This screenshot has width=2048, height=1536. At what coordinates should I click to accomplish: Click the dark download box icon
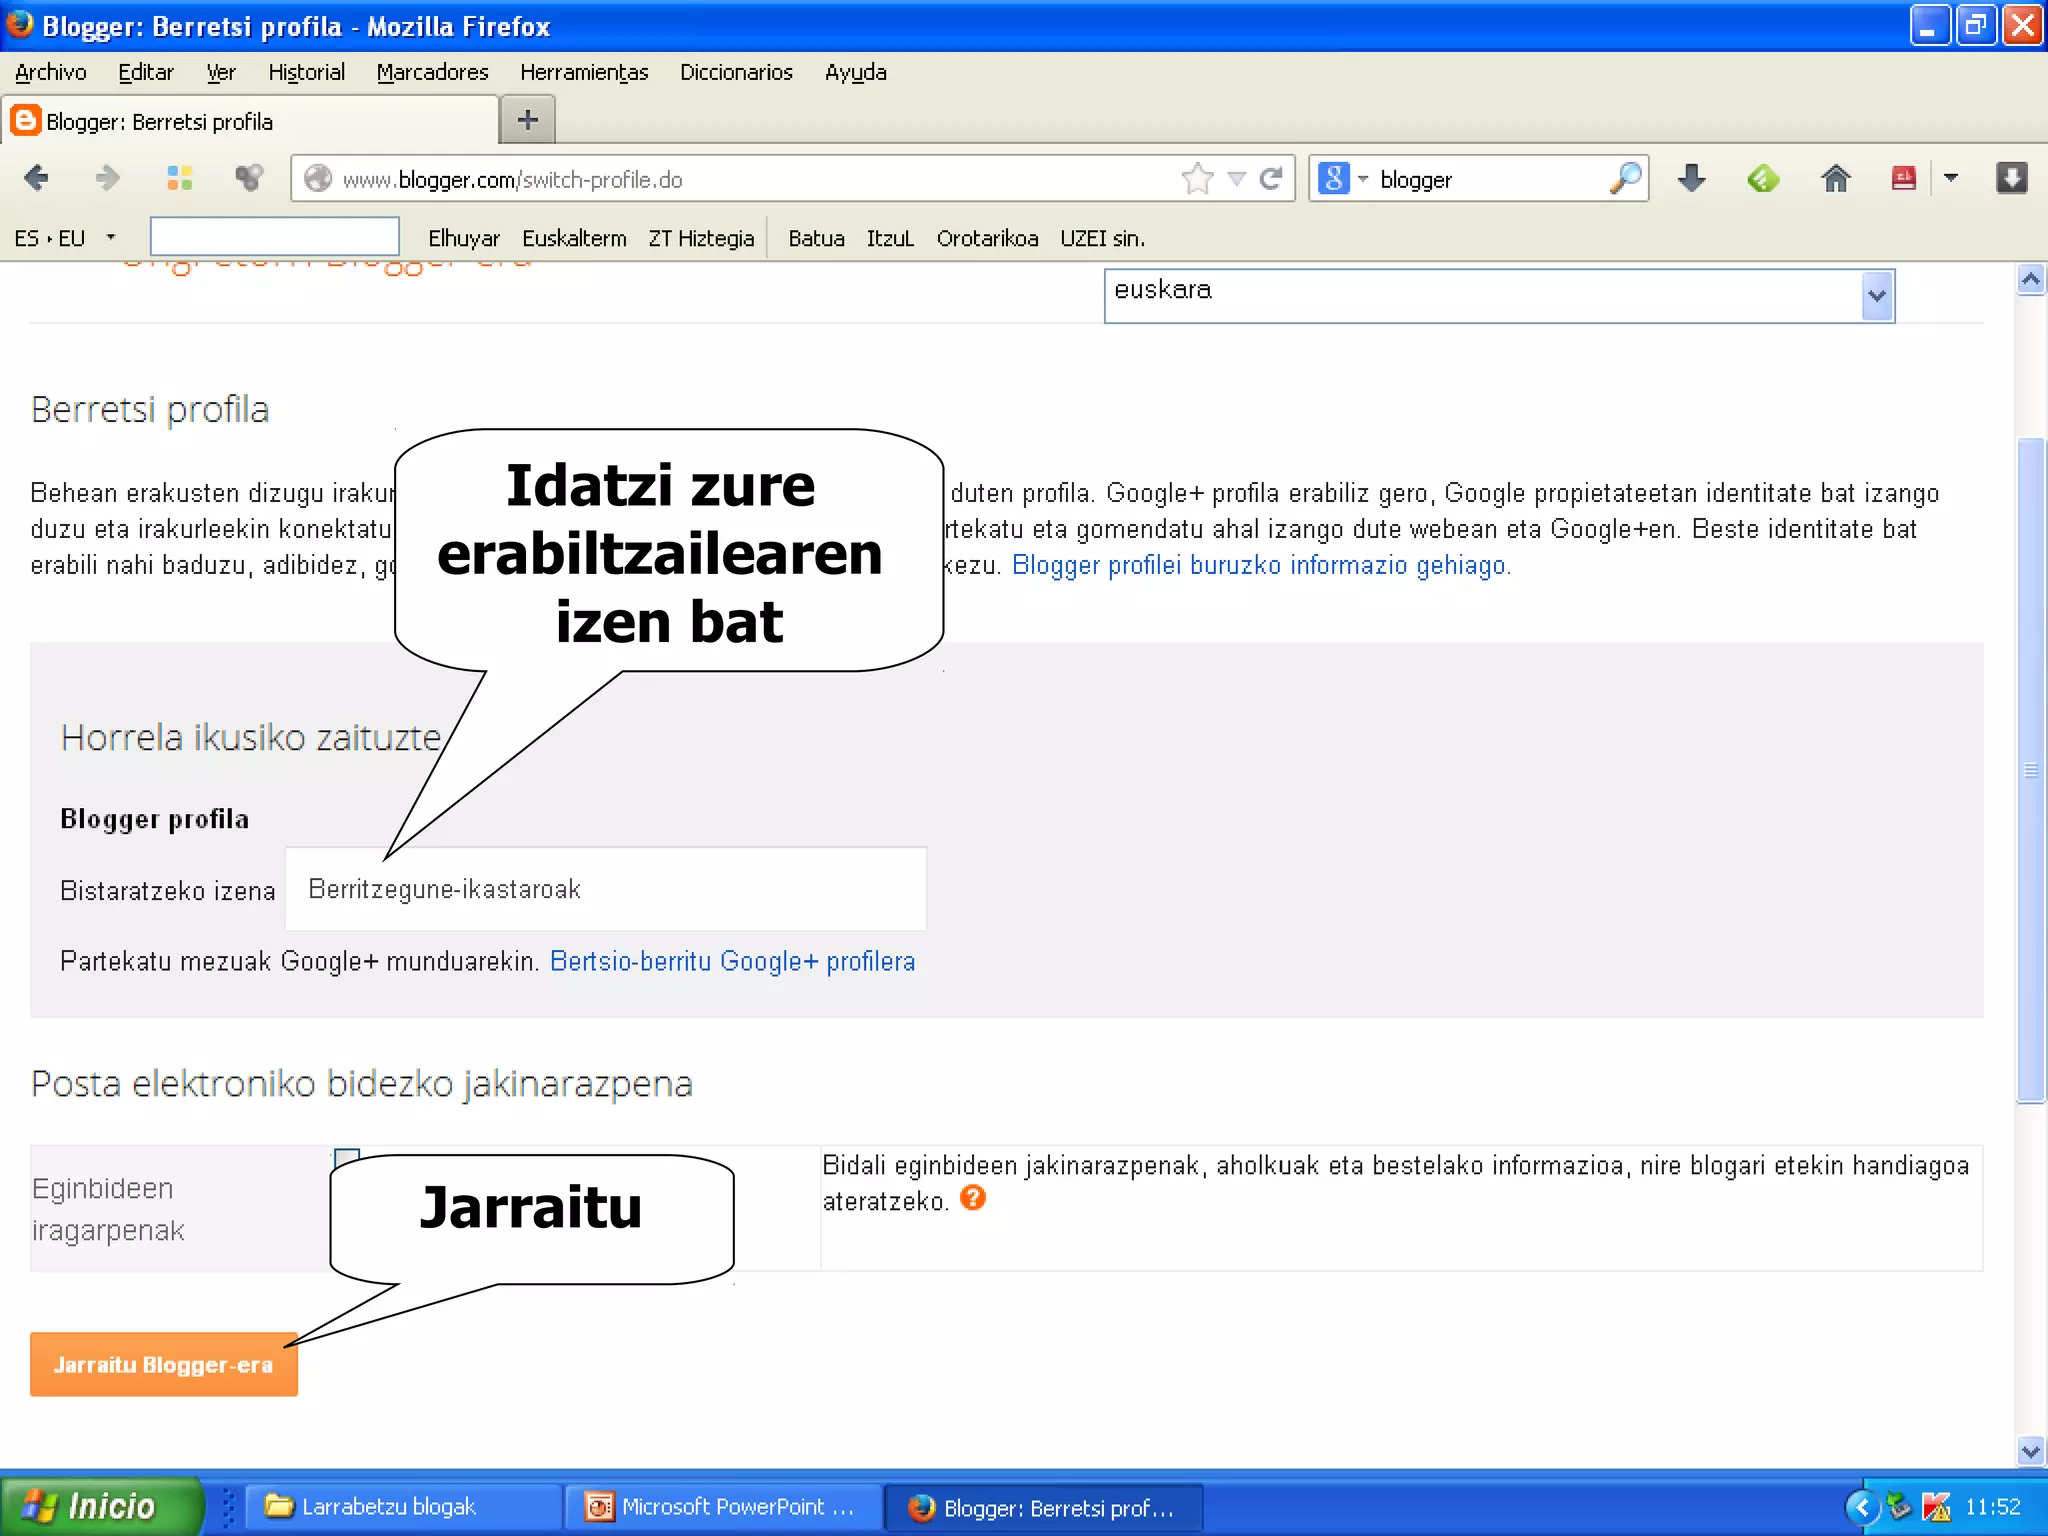coord(2011,179)
